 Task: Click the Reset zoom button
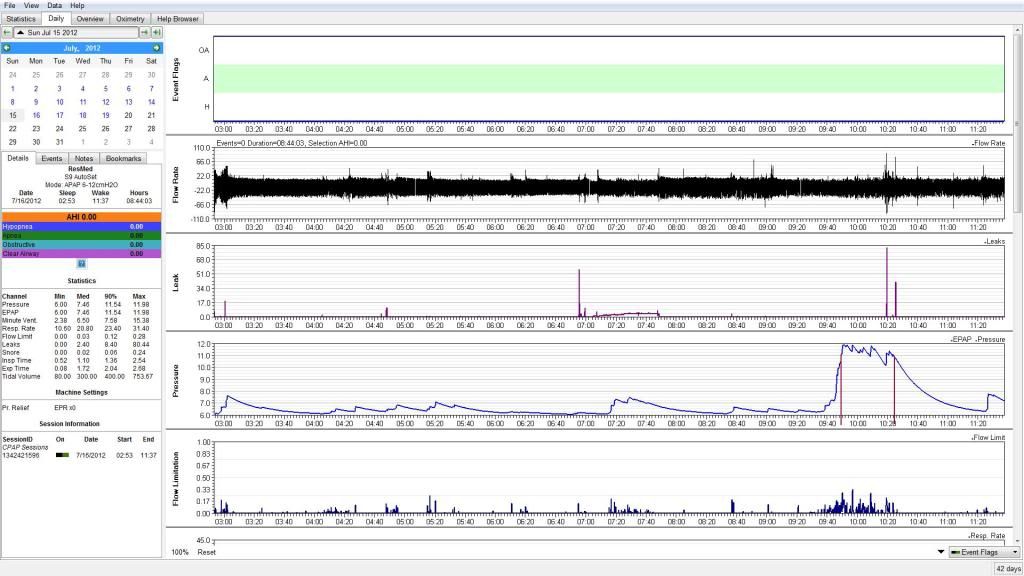(206, 552)
